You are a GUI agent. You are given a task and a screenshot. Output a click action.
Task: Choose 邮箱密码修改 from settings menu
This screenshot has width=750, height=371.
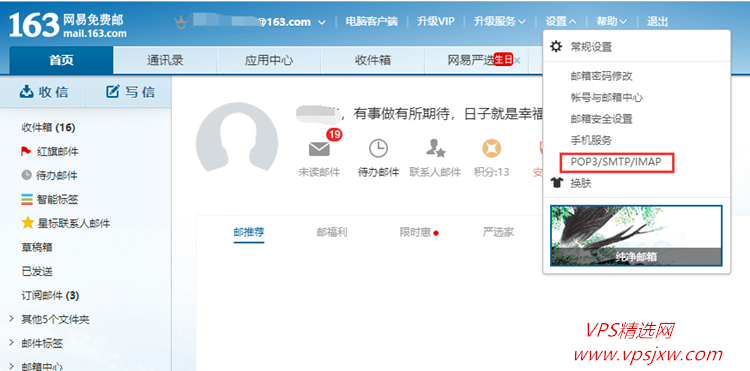(x=602, y=76)
